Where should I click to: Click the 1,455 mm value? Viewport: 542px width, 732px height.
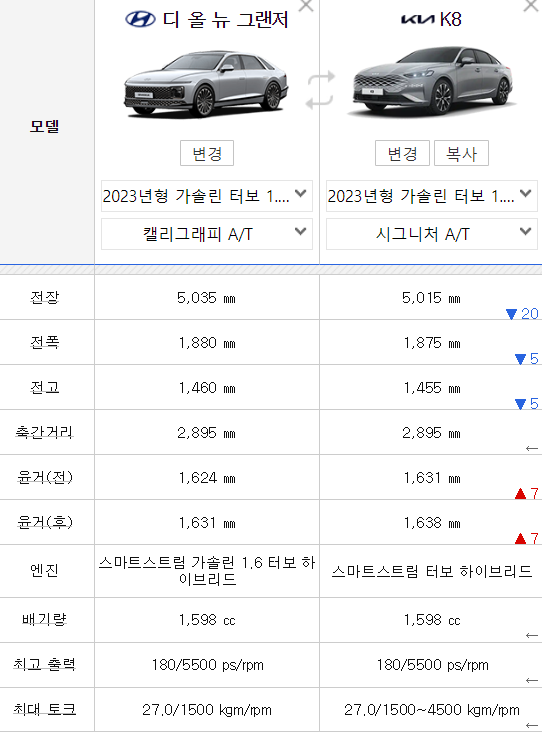click(x=432, y=388)
